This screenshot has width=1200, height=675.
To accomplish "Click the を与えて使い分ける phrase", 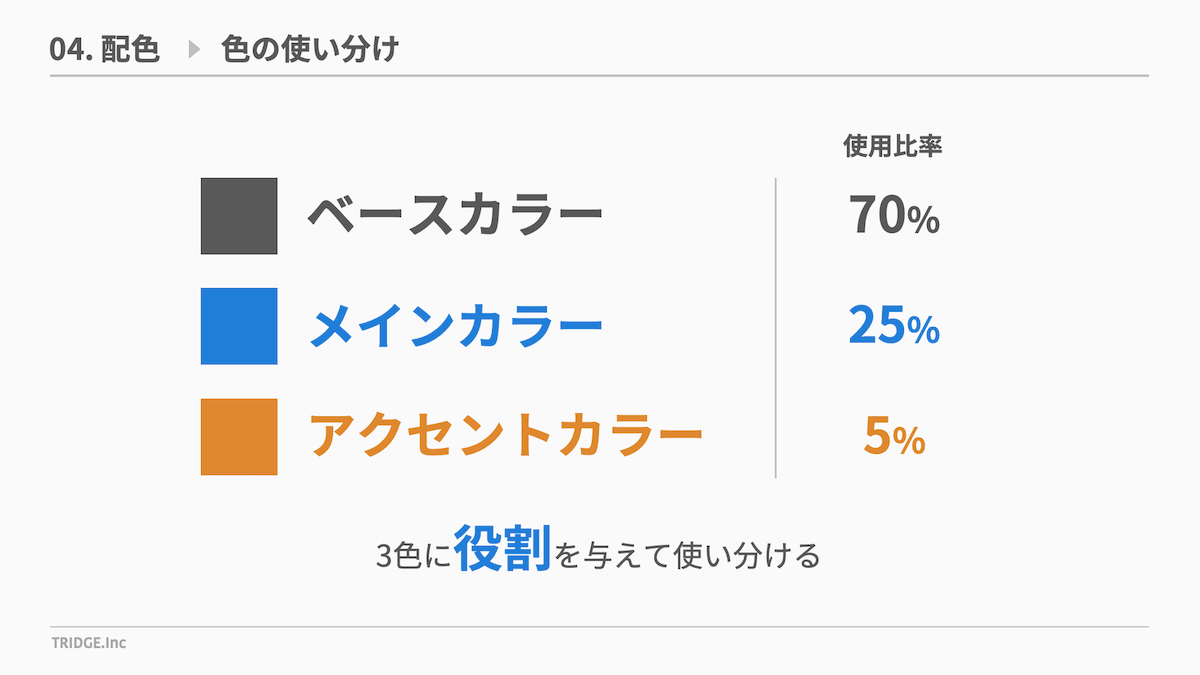I will pyautogui.click(x=688, y=556).
